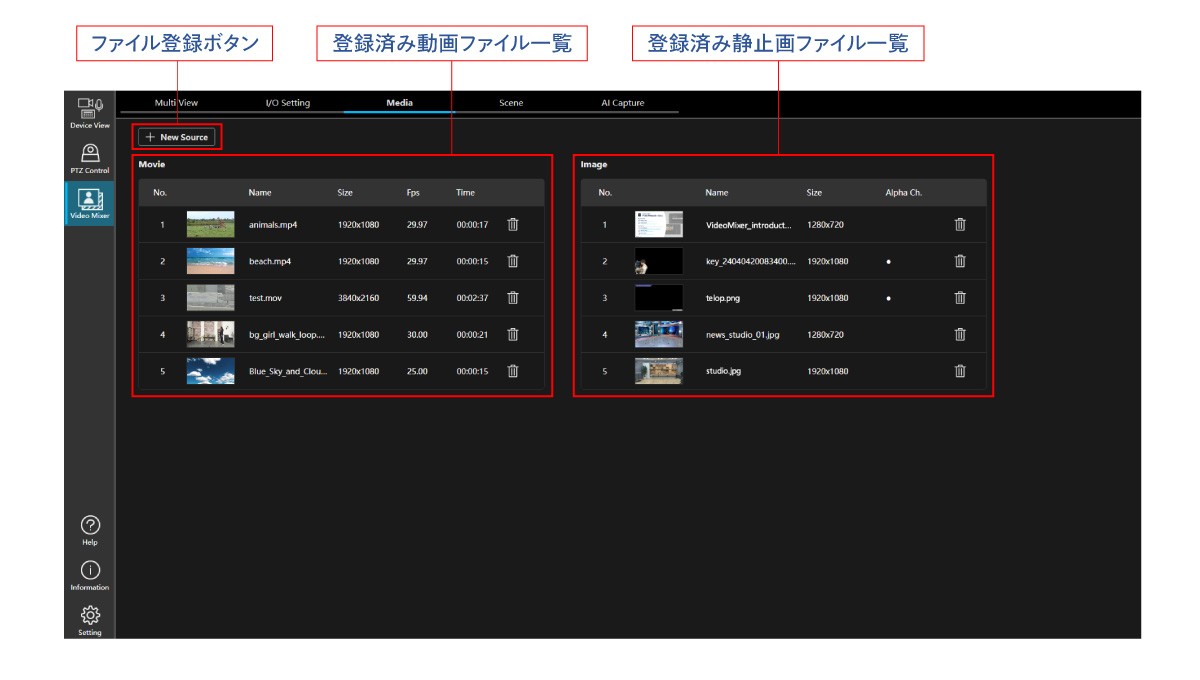Screen dimensions: 1200x680
Task: Click the bg_girl_walk_loop movie row name
Action: 286,335
